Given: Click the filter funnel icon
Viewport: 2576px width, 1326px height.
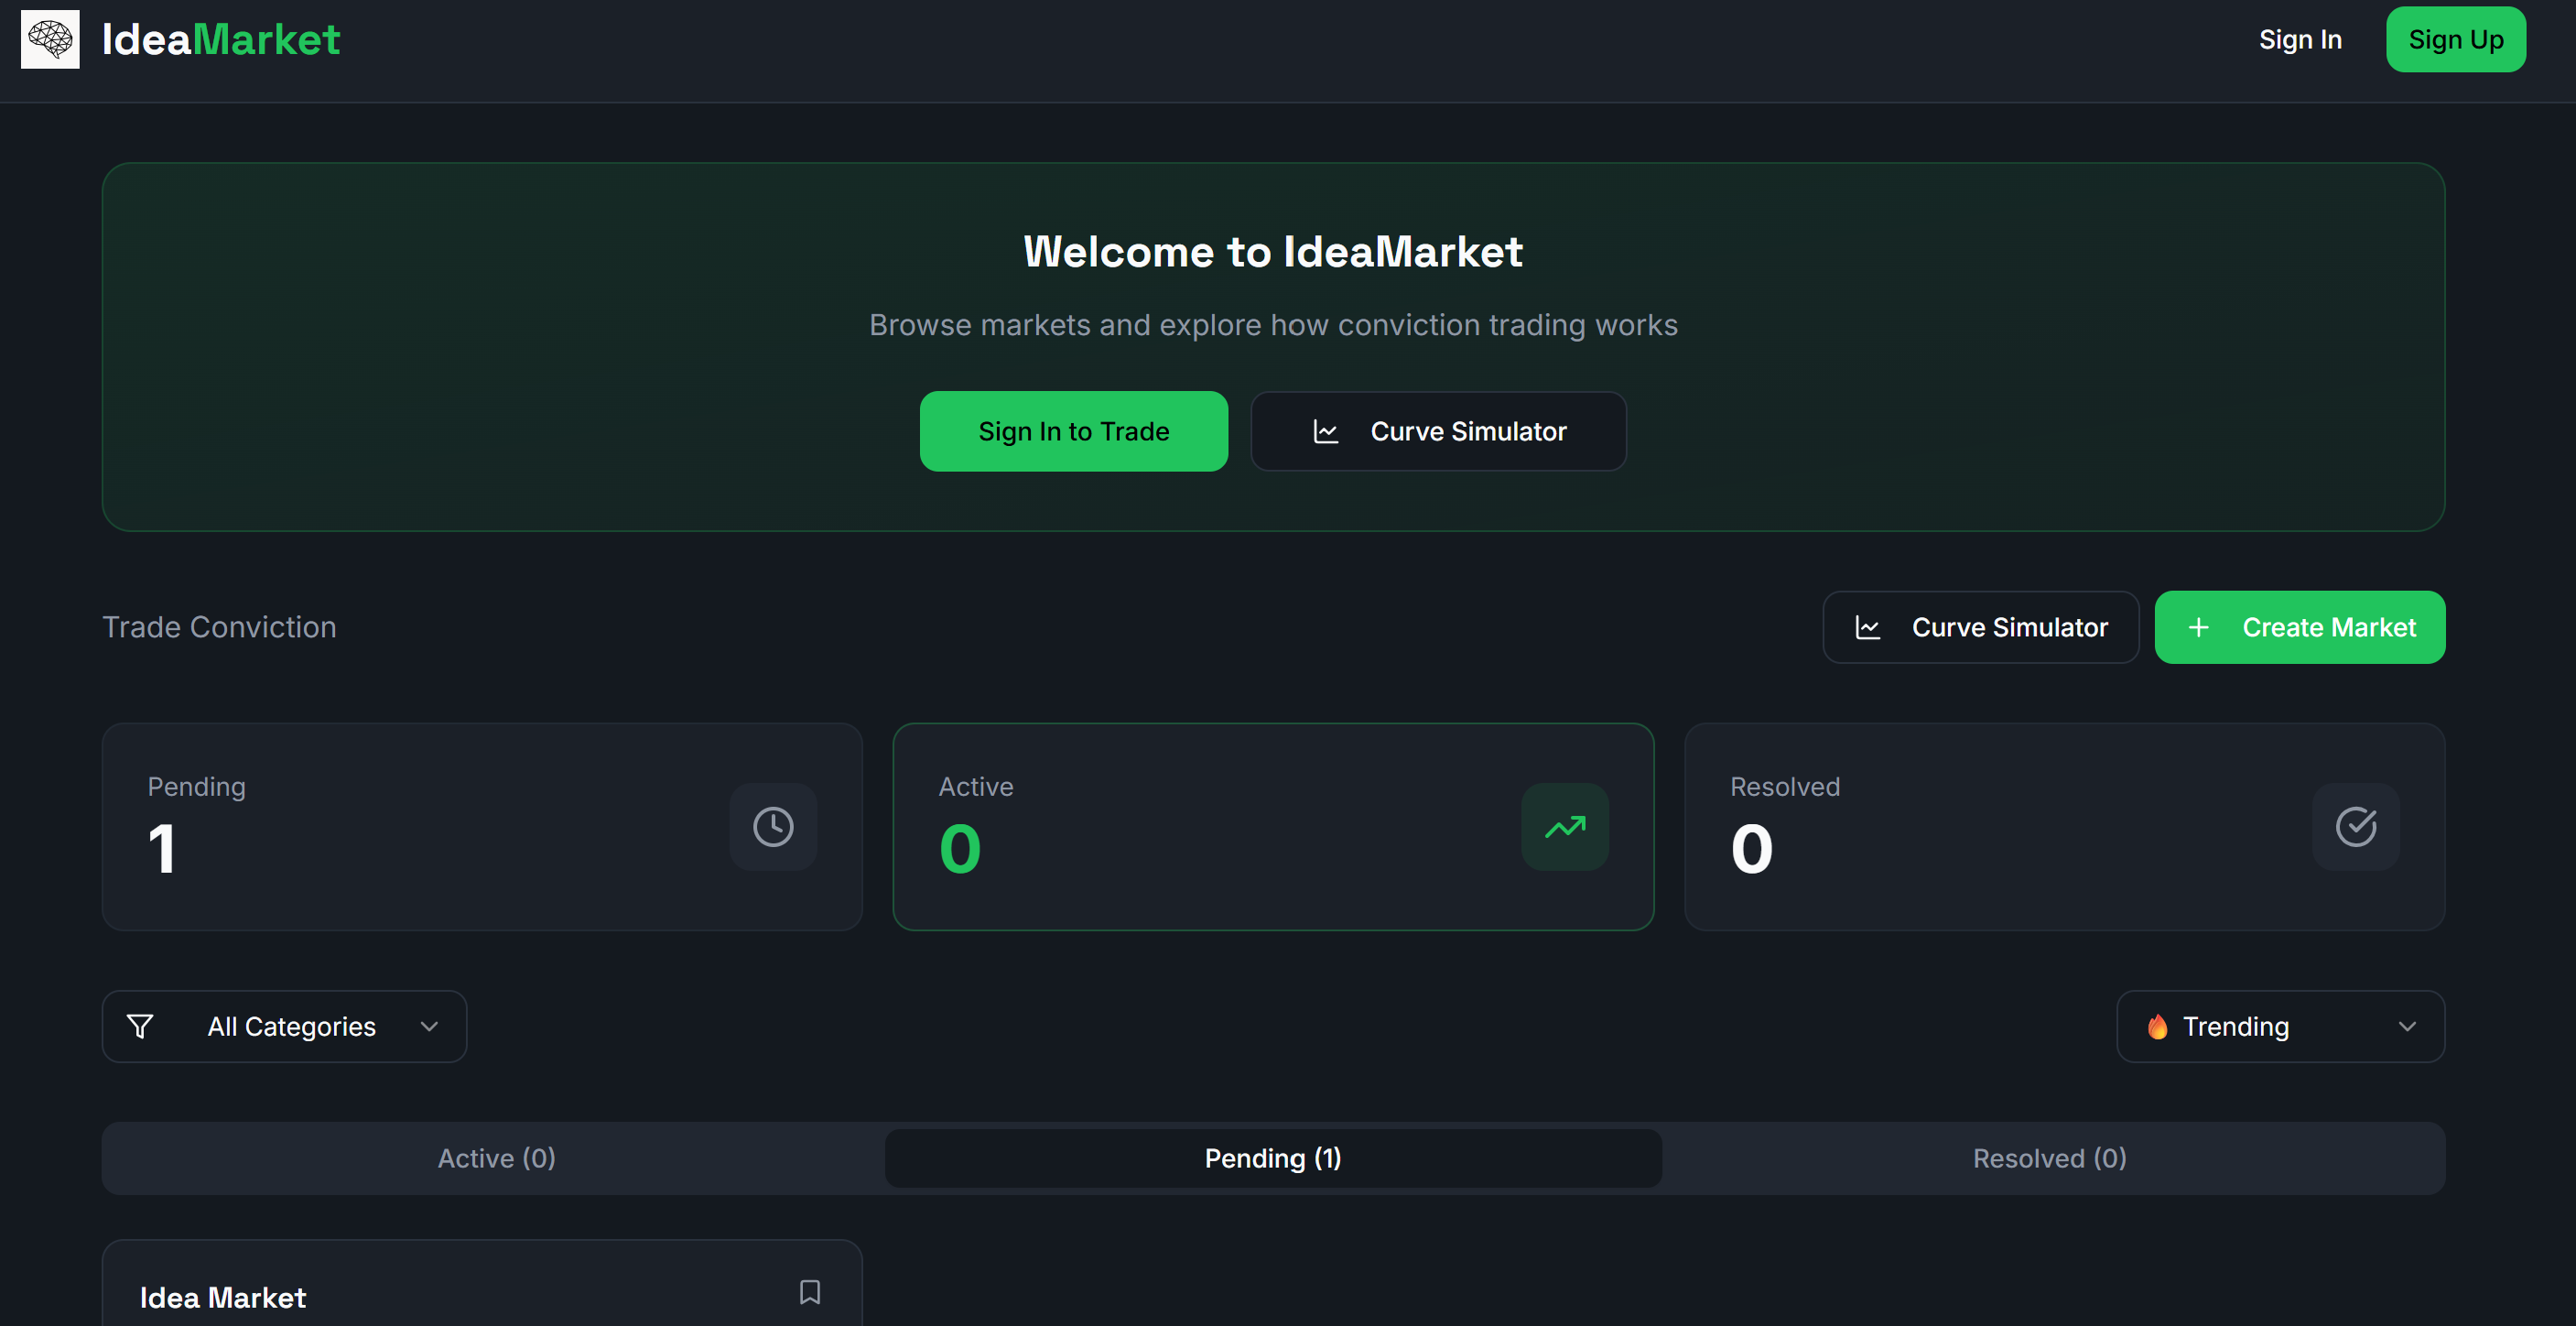Looking at the screenshot, I should 139,1026.
